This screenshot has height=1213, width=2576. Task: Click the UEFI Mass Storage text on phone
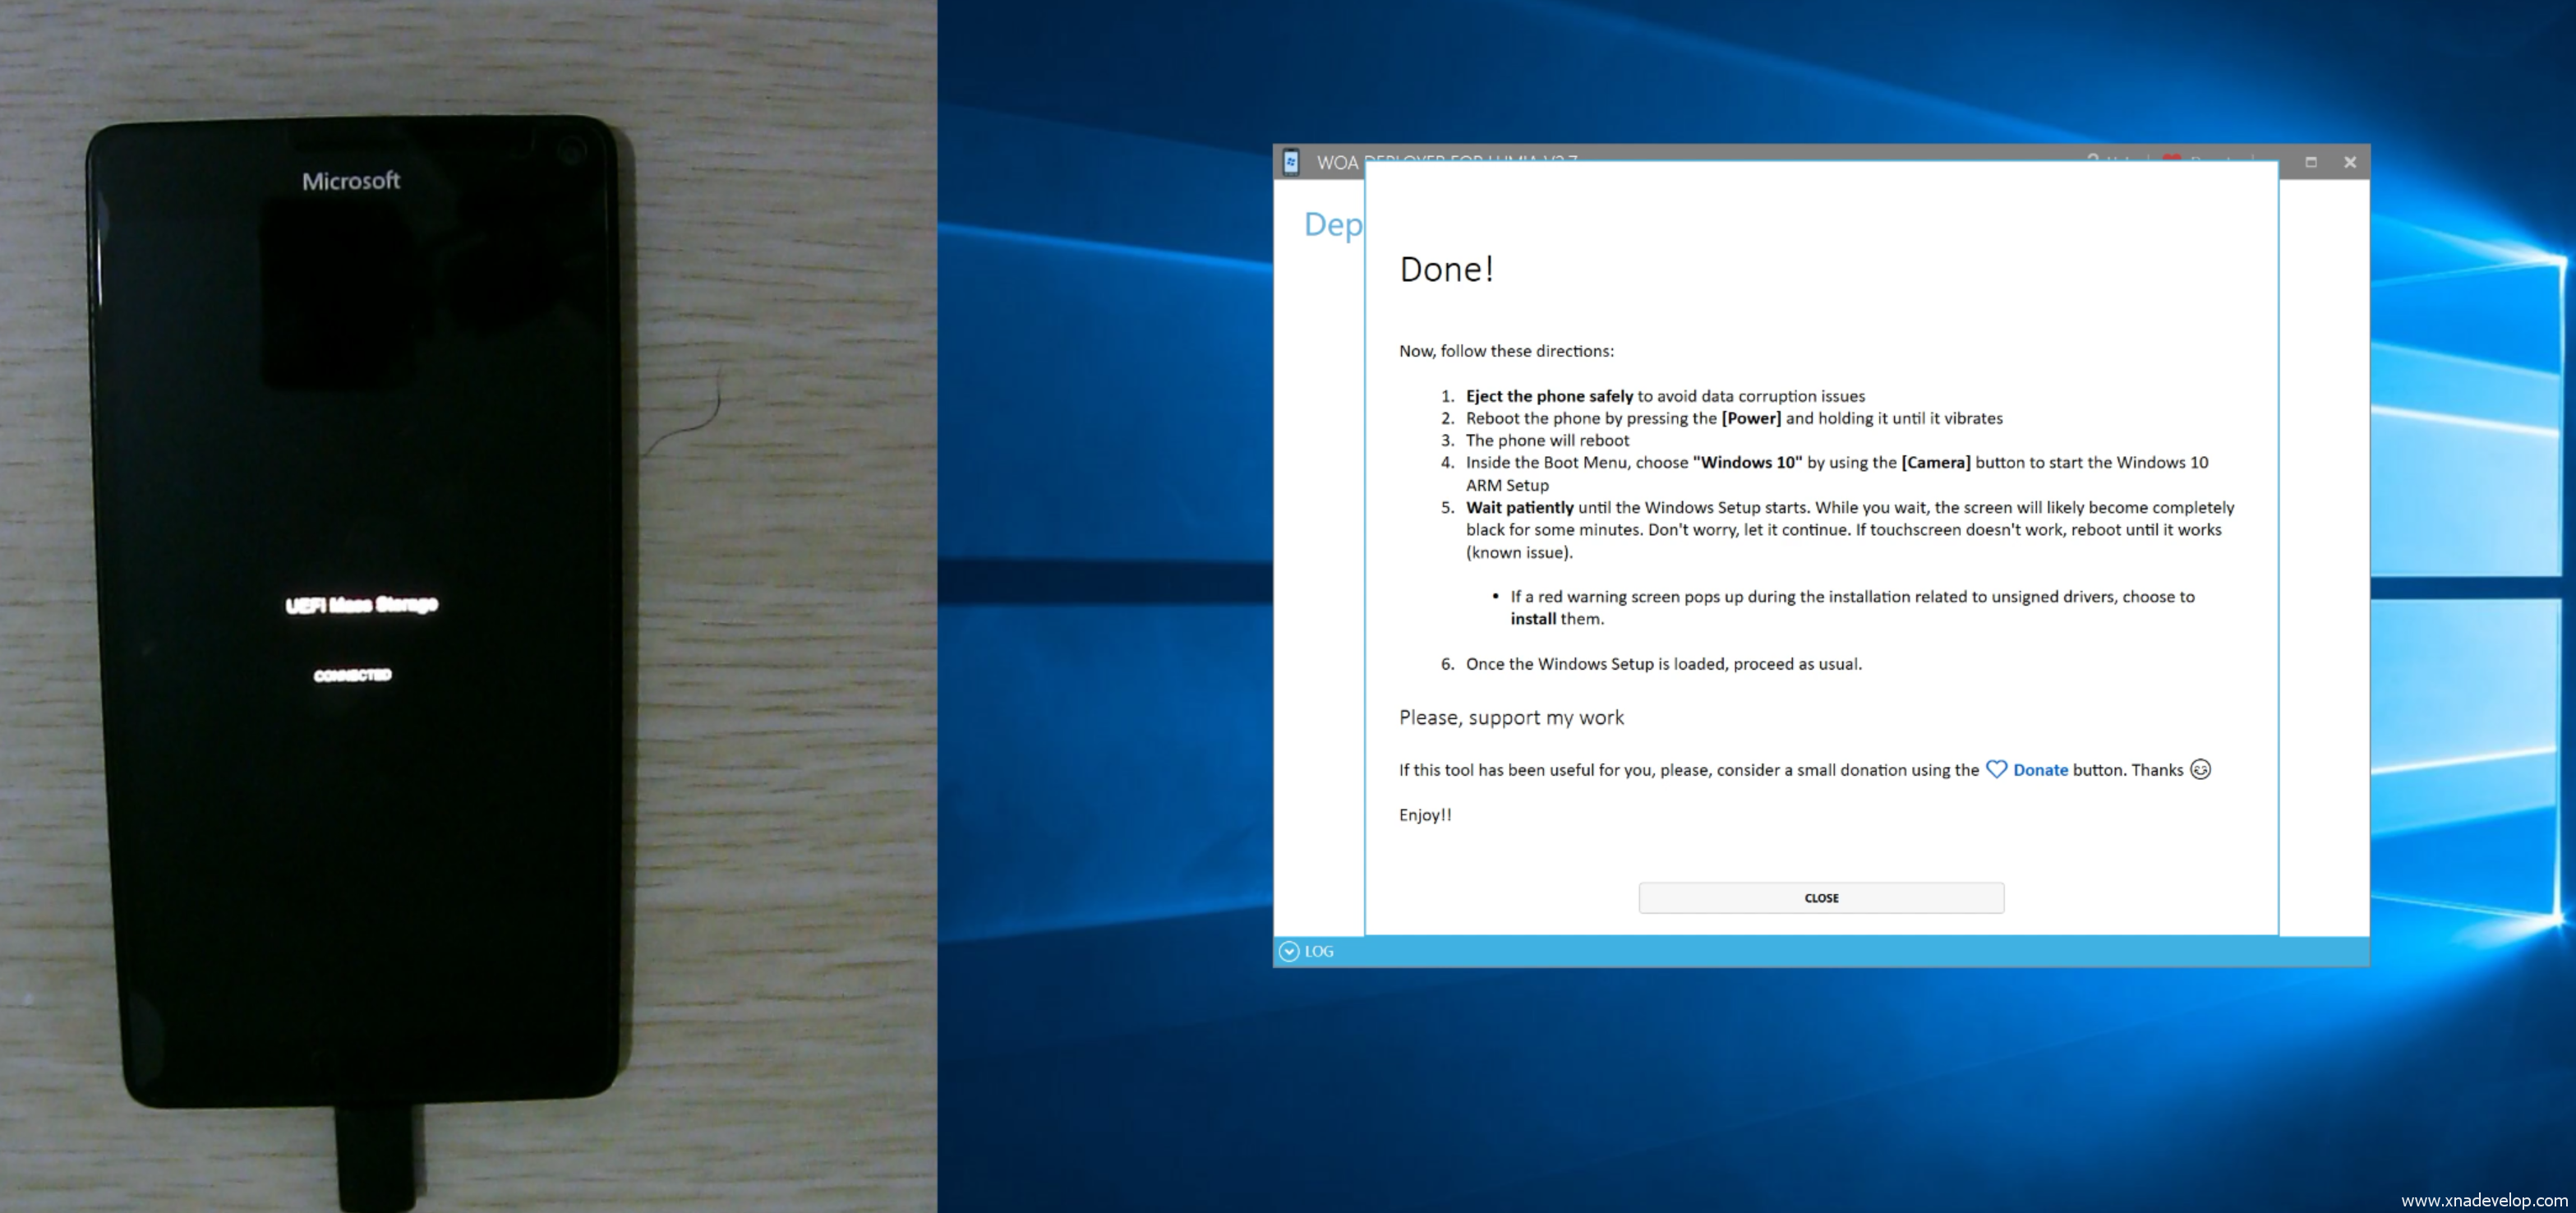(x=362, y=604)
